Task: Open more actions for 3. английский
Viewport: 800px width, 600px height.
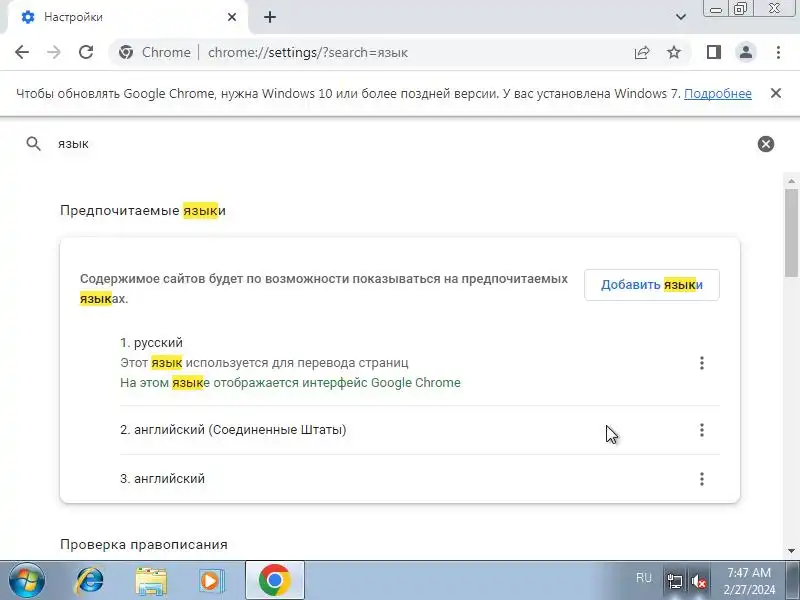Action: 702,479
